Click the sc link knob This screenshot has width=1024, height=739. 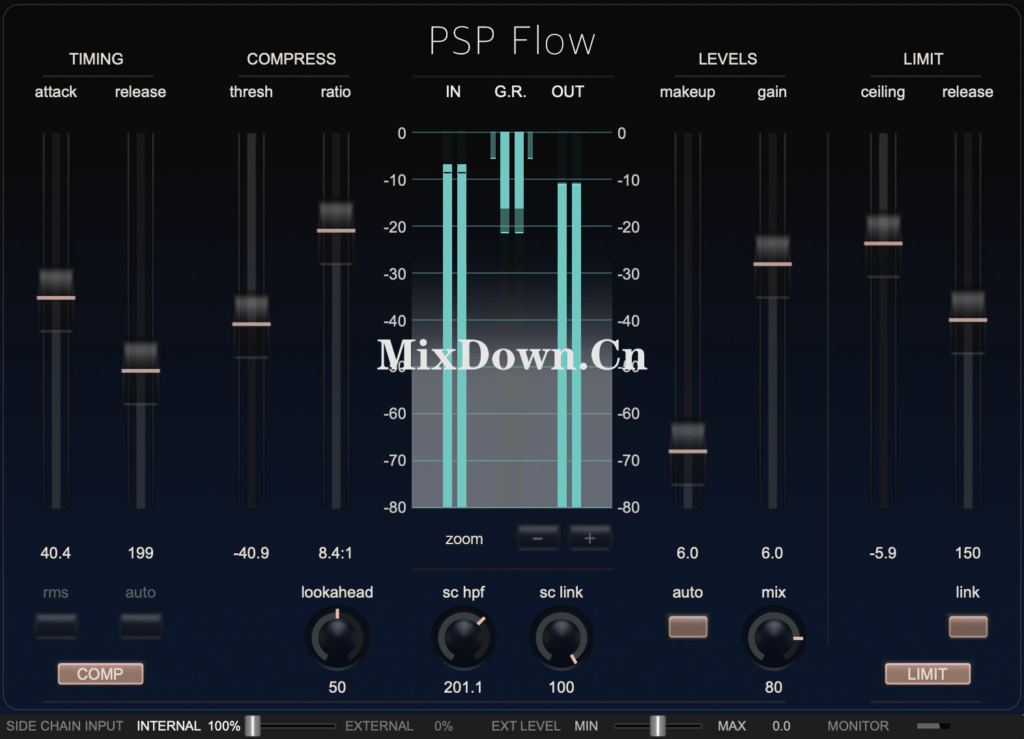561,638
